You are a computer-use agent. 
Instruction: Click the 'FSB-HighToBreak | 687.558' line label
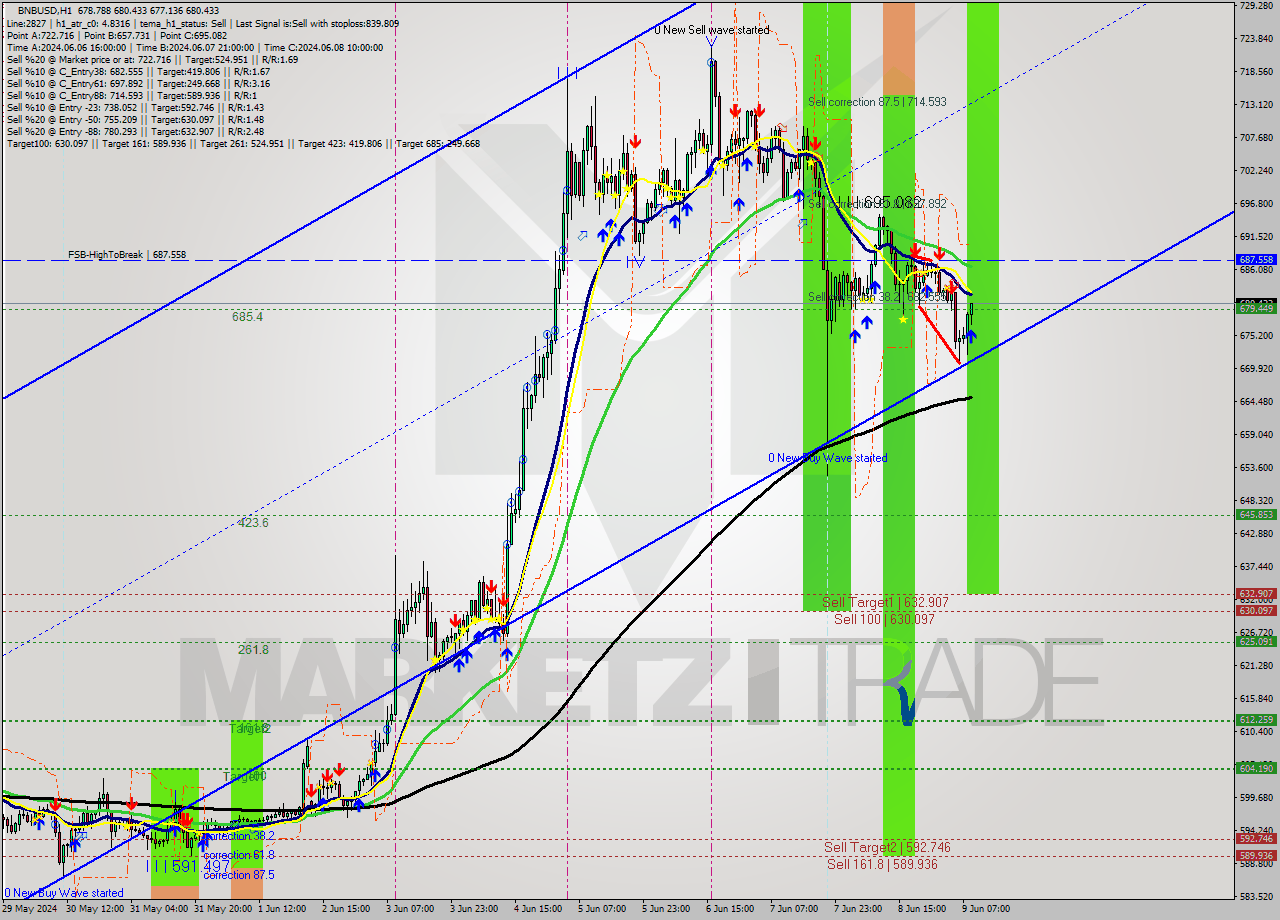[x=128, y=255]
